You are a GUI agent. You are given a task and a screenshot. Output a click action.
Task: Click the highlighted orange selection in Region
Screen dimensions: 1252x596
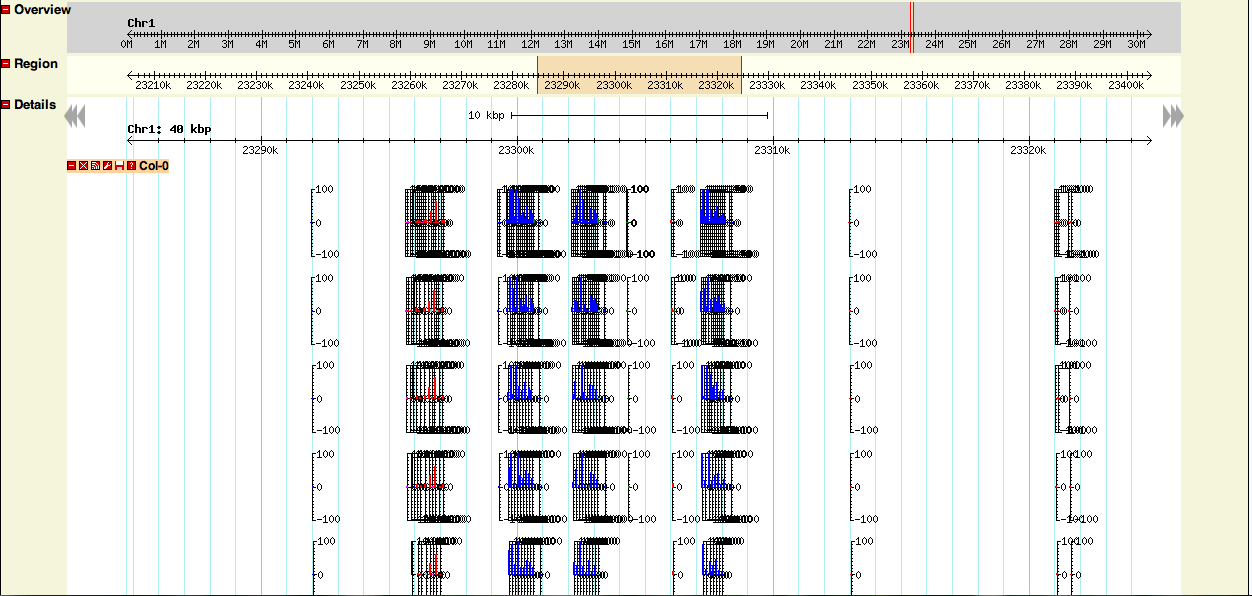click(639, 75)
